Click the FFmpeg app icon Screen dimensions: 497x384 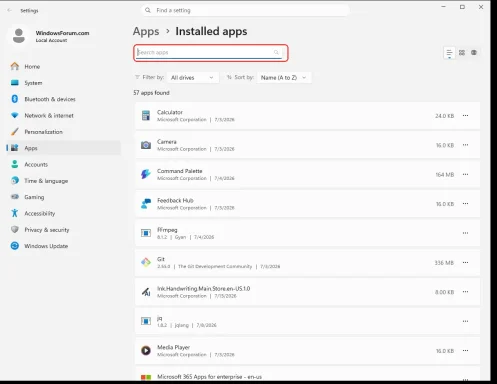[x=146, y=233]
